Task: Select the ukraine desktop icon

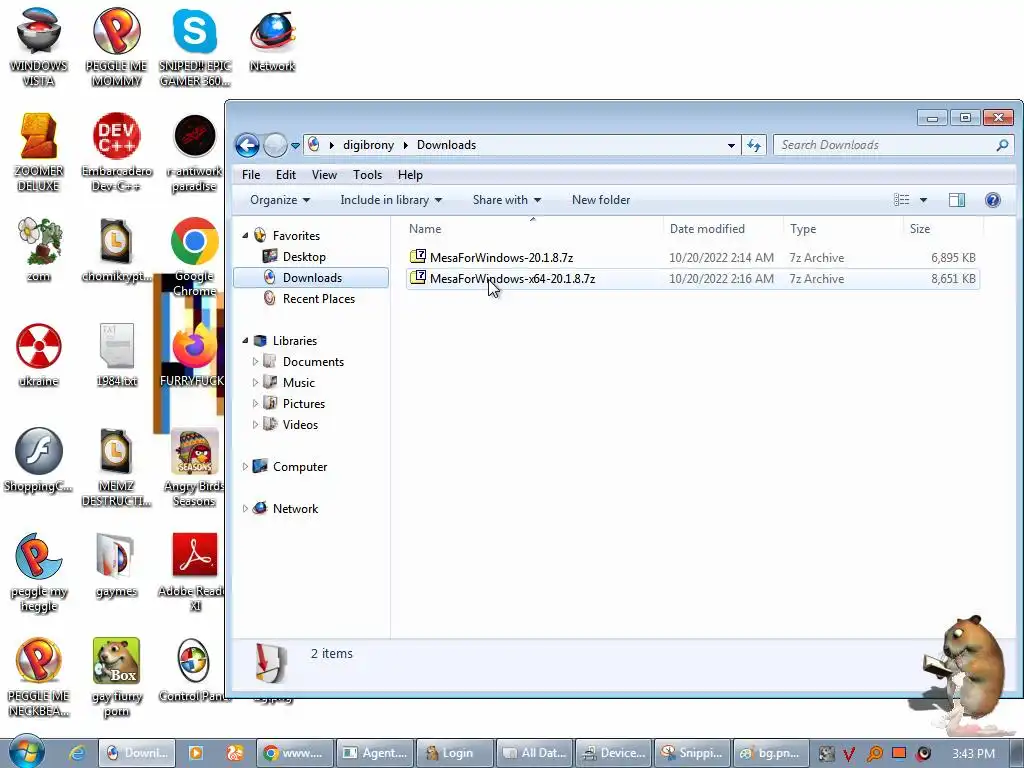Action: pos(39,355)
